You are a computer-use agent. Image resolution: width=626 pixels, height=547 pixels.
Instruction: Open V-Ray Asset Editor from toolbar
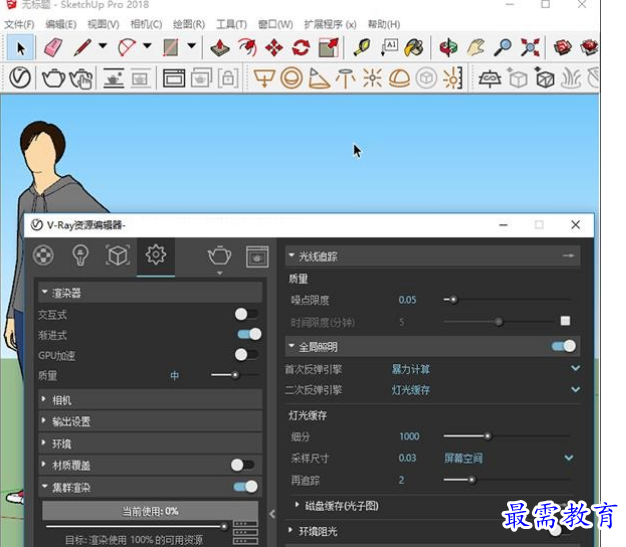coord(20,77)
